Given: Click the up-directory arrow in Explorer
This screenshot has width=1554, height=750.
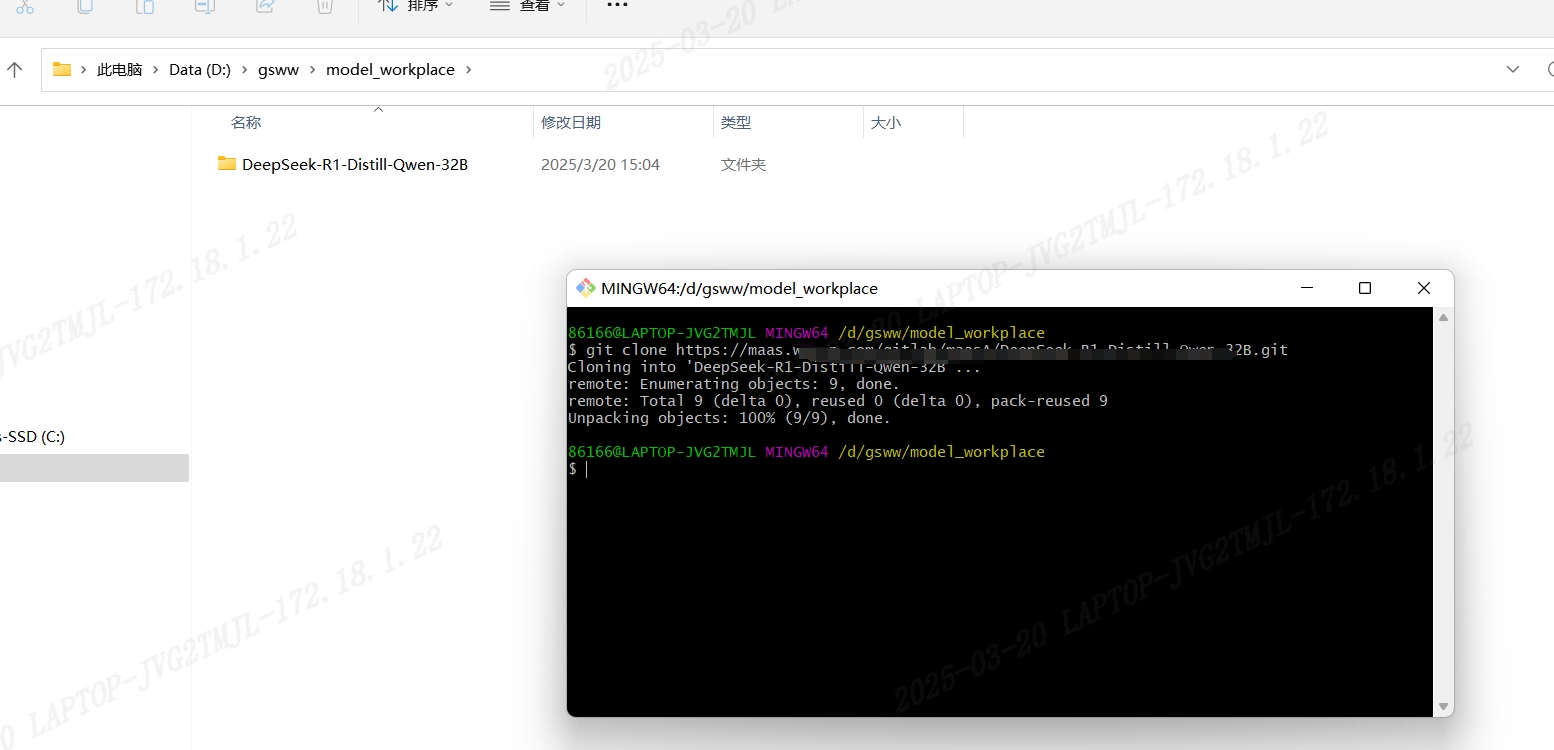Looking at the screenshot, I should point(14,69).
